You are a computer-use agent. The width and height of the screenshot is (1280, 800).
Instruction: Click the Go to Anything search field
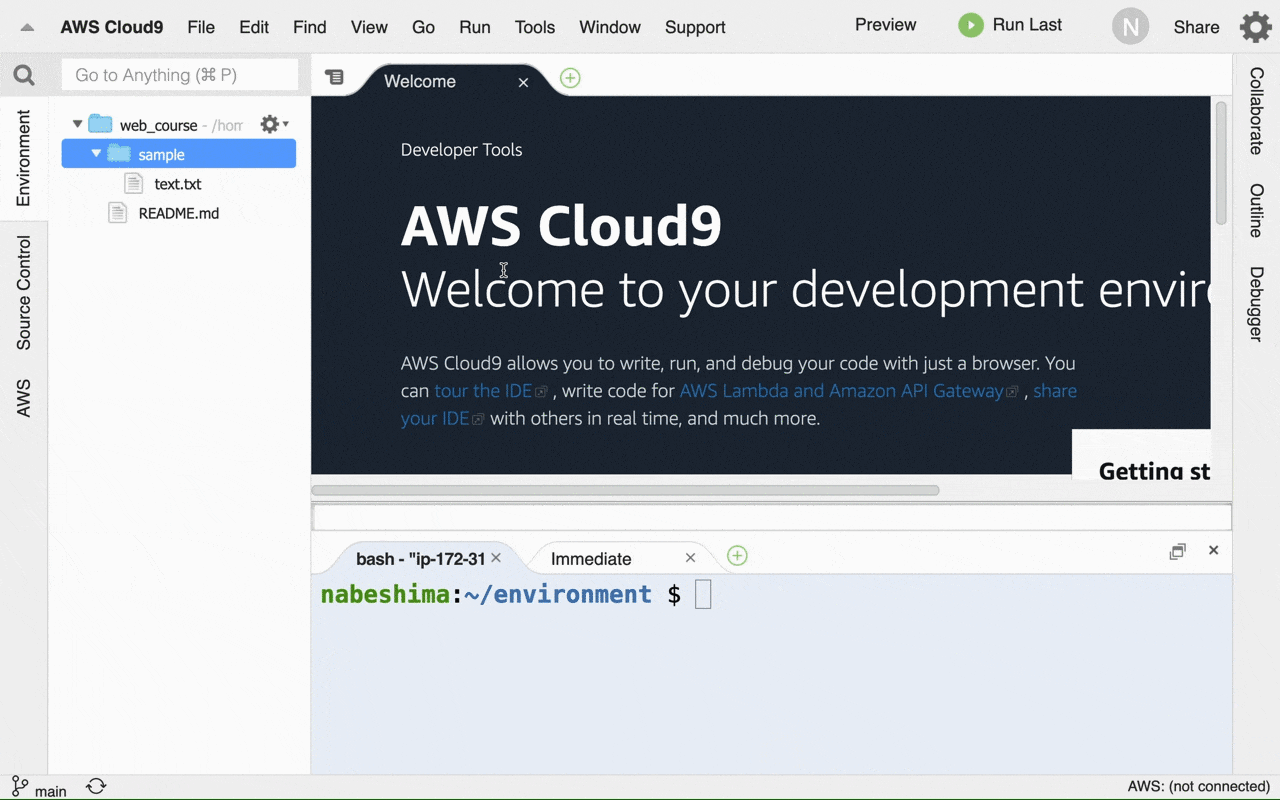(180, 75)
